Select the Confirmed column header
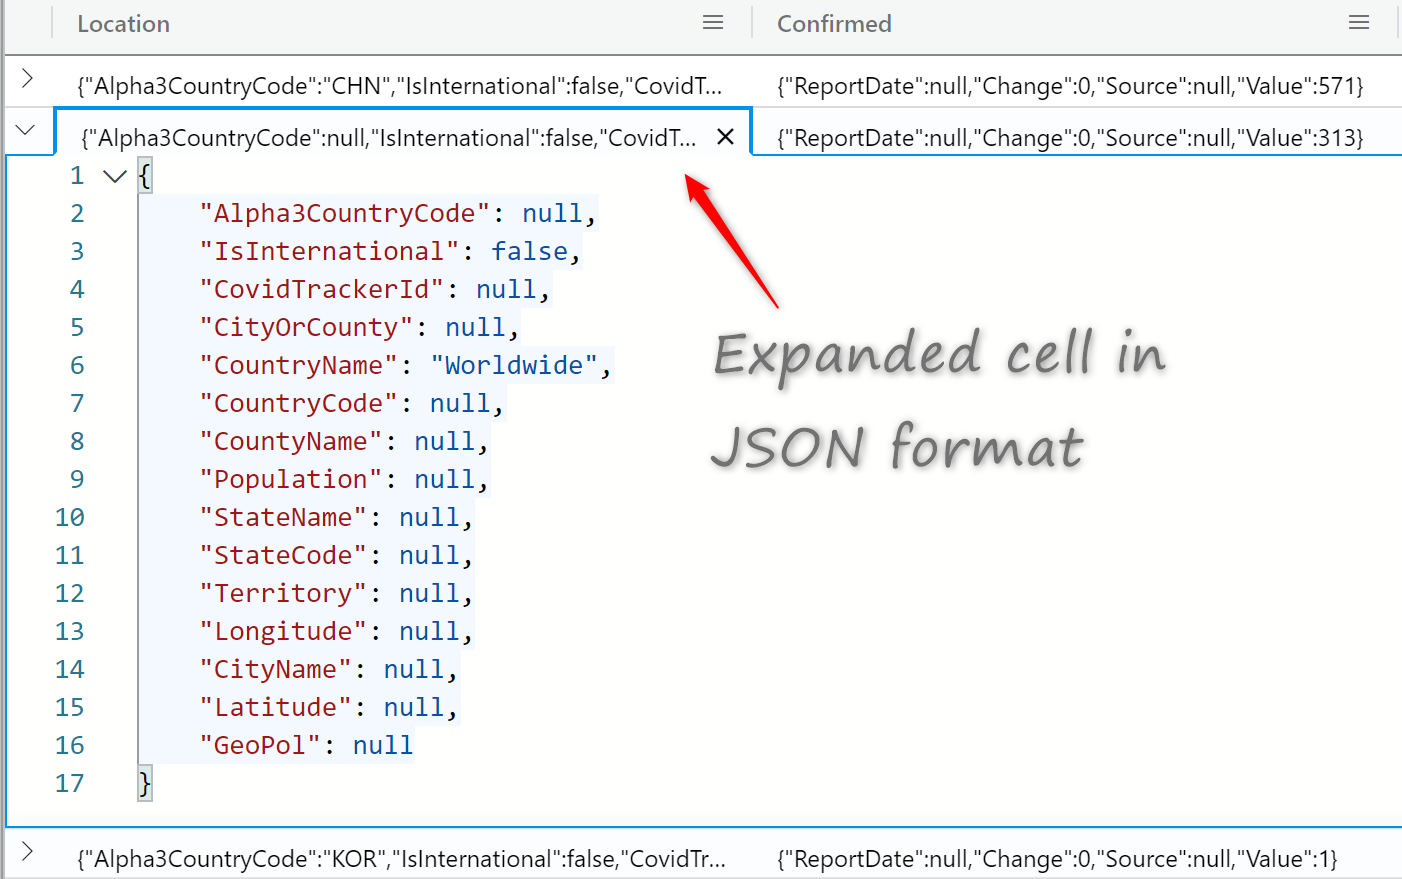The height and width of the screenshot is (879, 1402). click(x=834, y=23)
